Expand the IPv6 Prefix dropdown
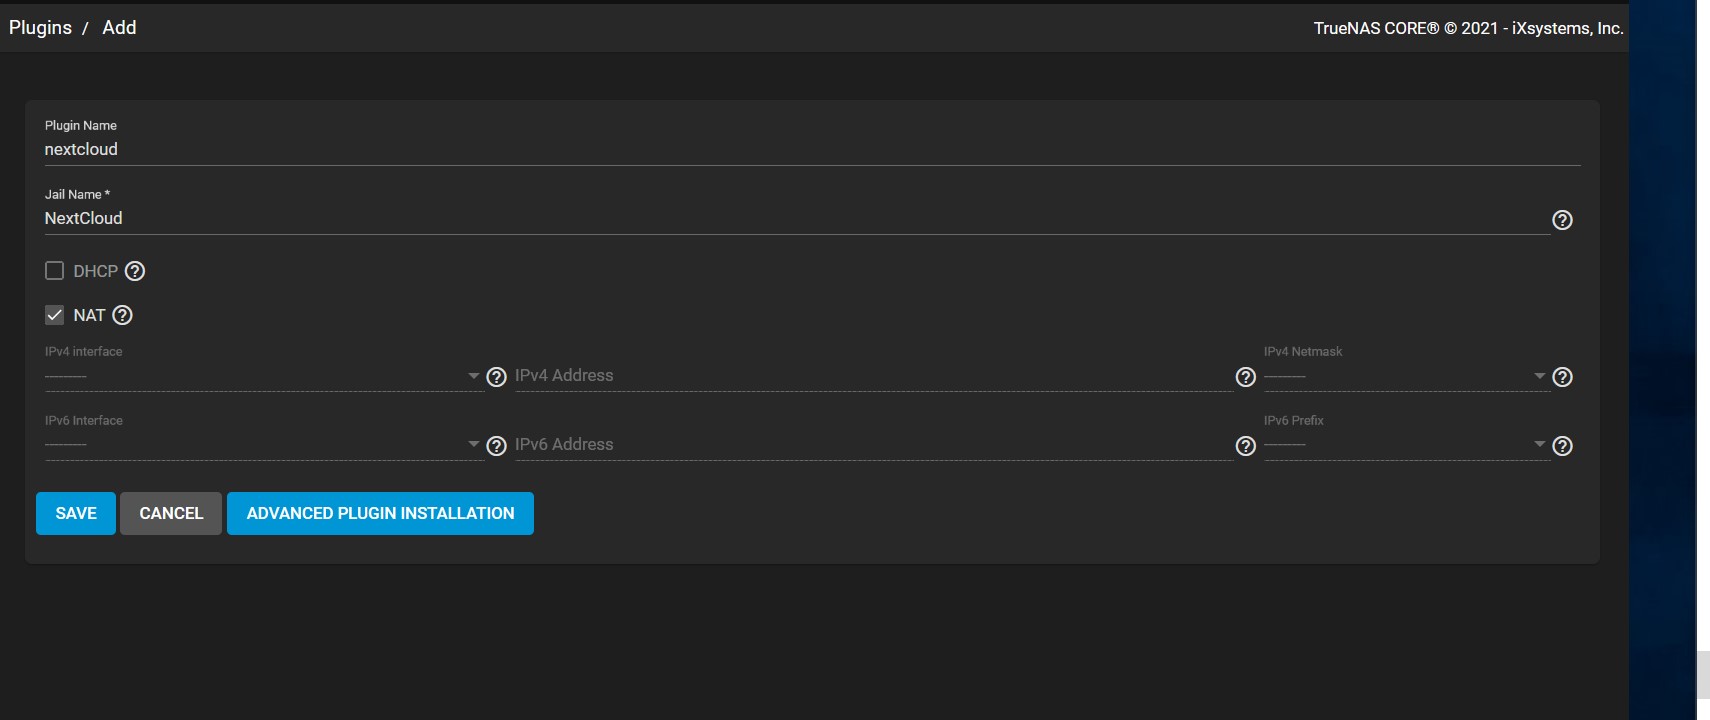This screenshot has height=720, width=1710. point(1406,445)
